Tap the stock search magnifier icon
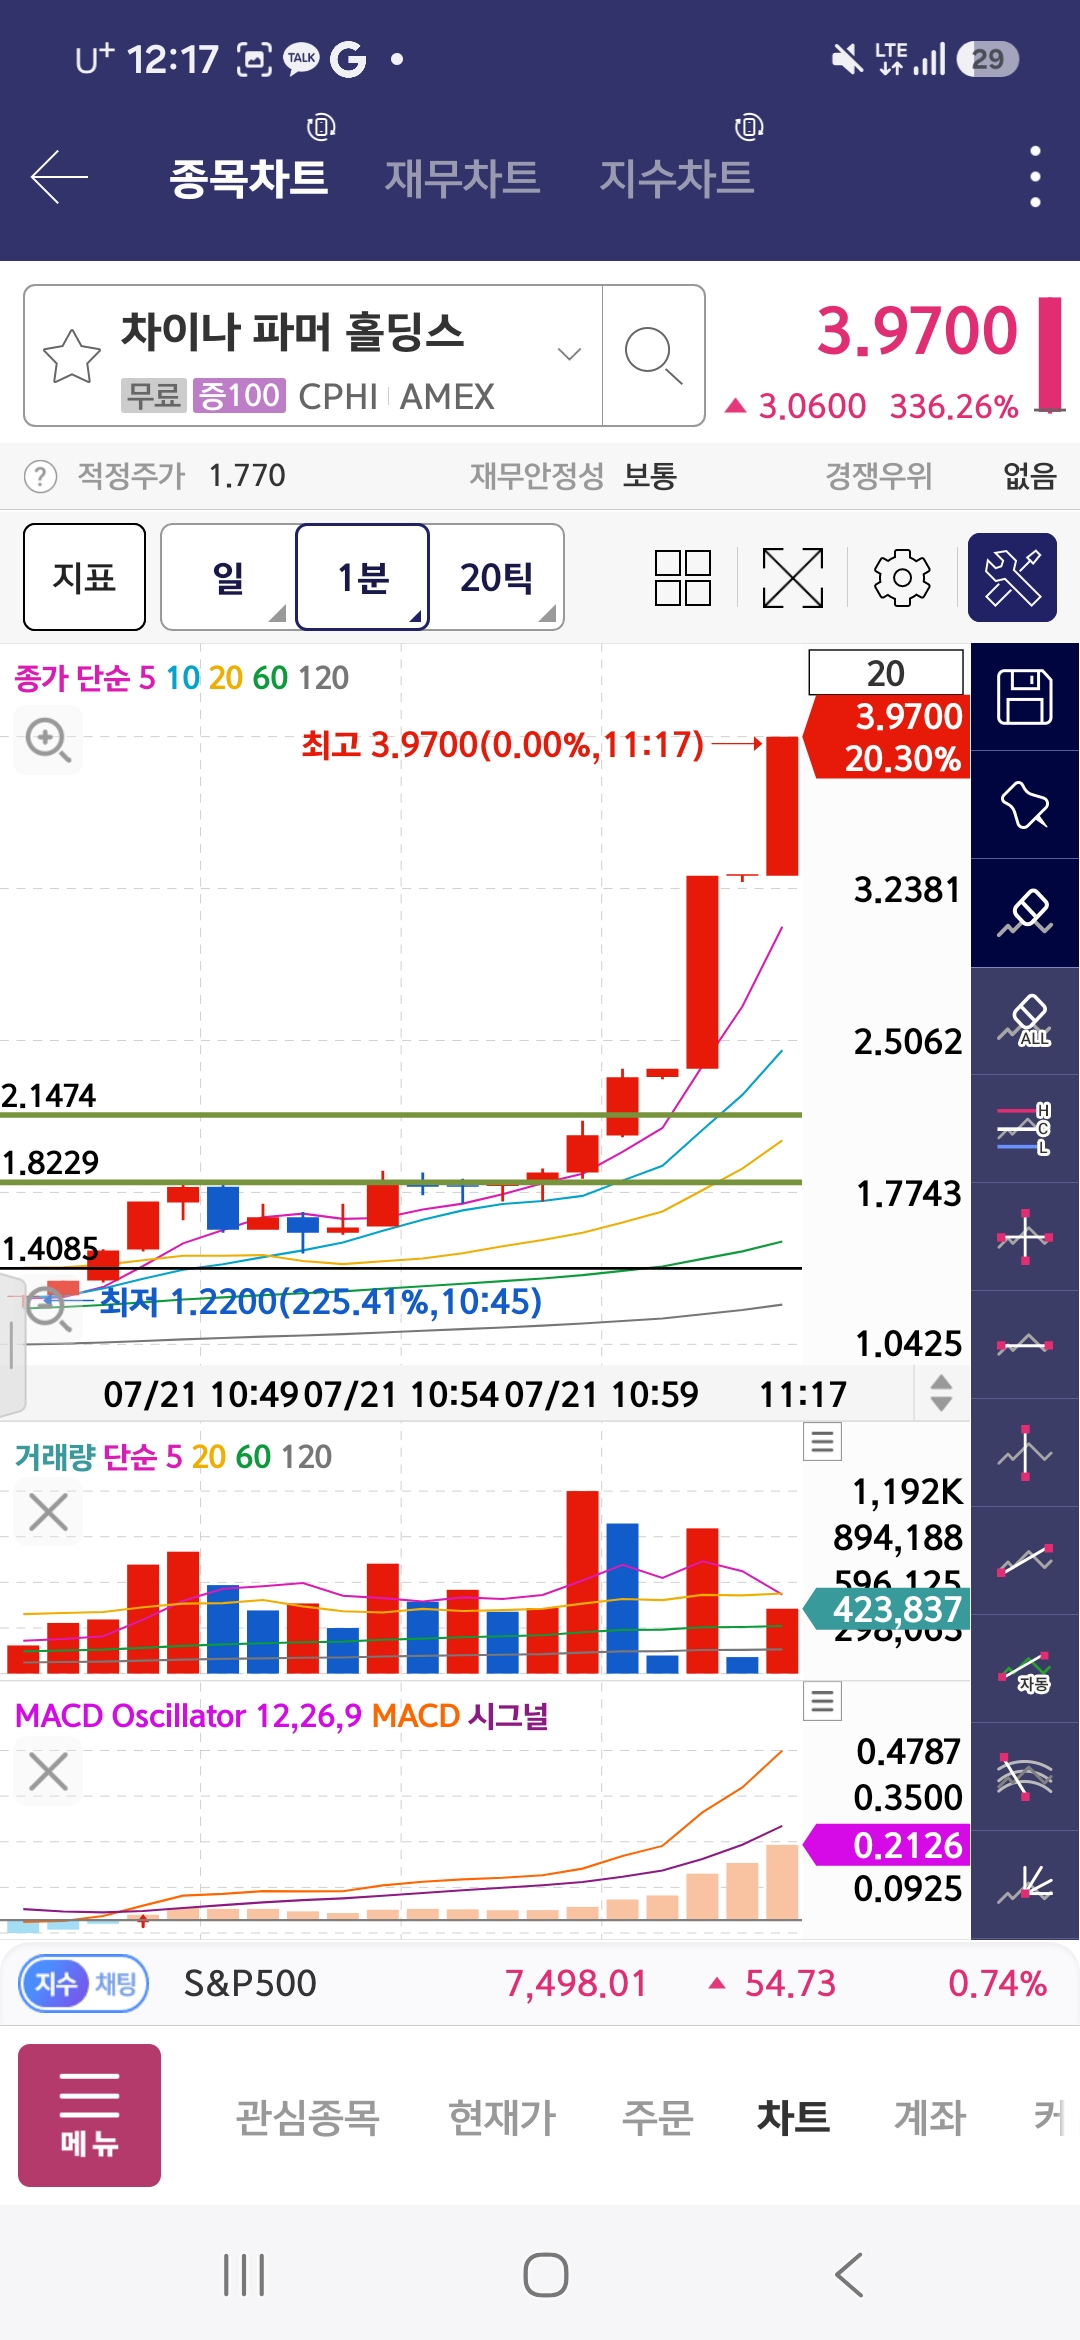Screen dimensions: 1080x2340 tap(653, 355)
